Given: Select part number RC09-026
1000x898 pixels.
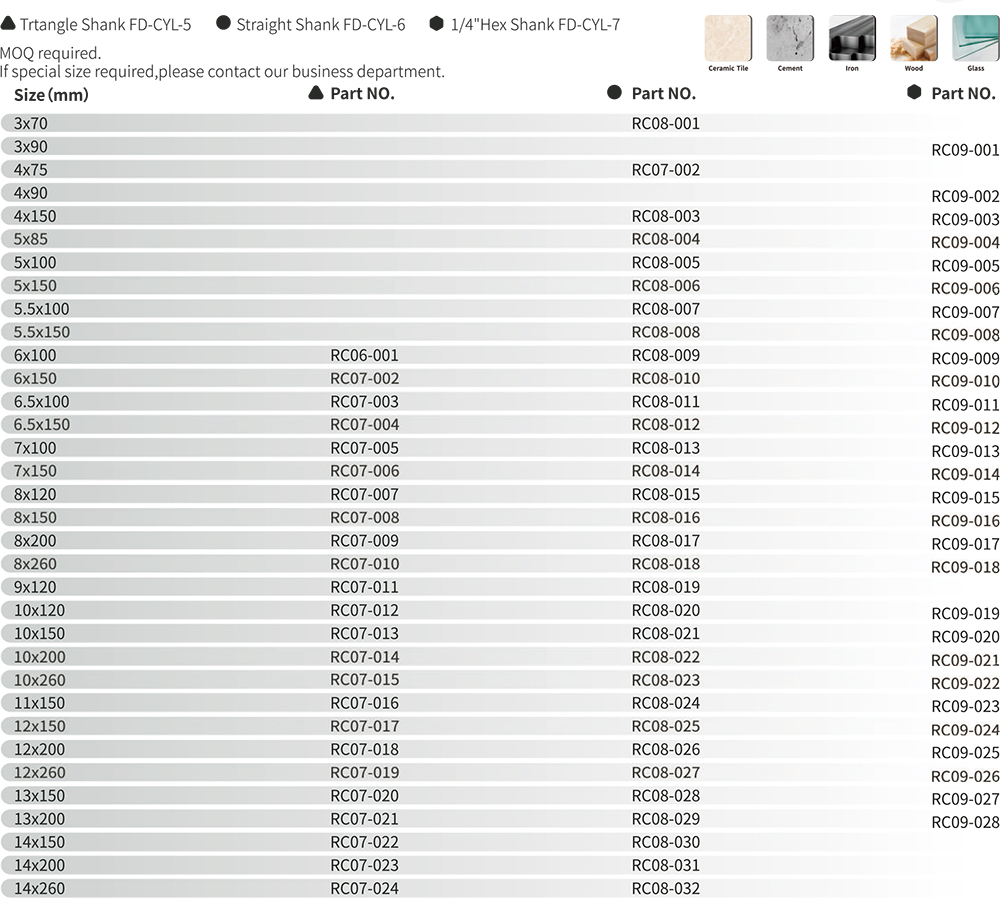Looking at the screenshot, I should pos(965,777).
